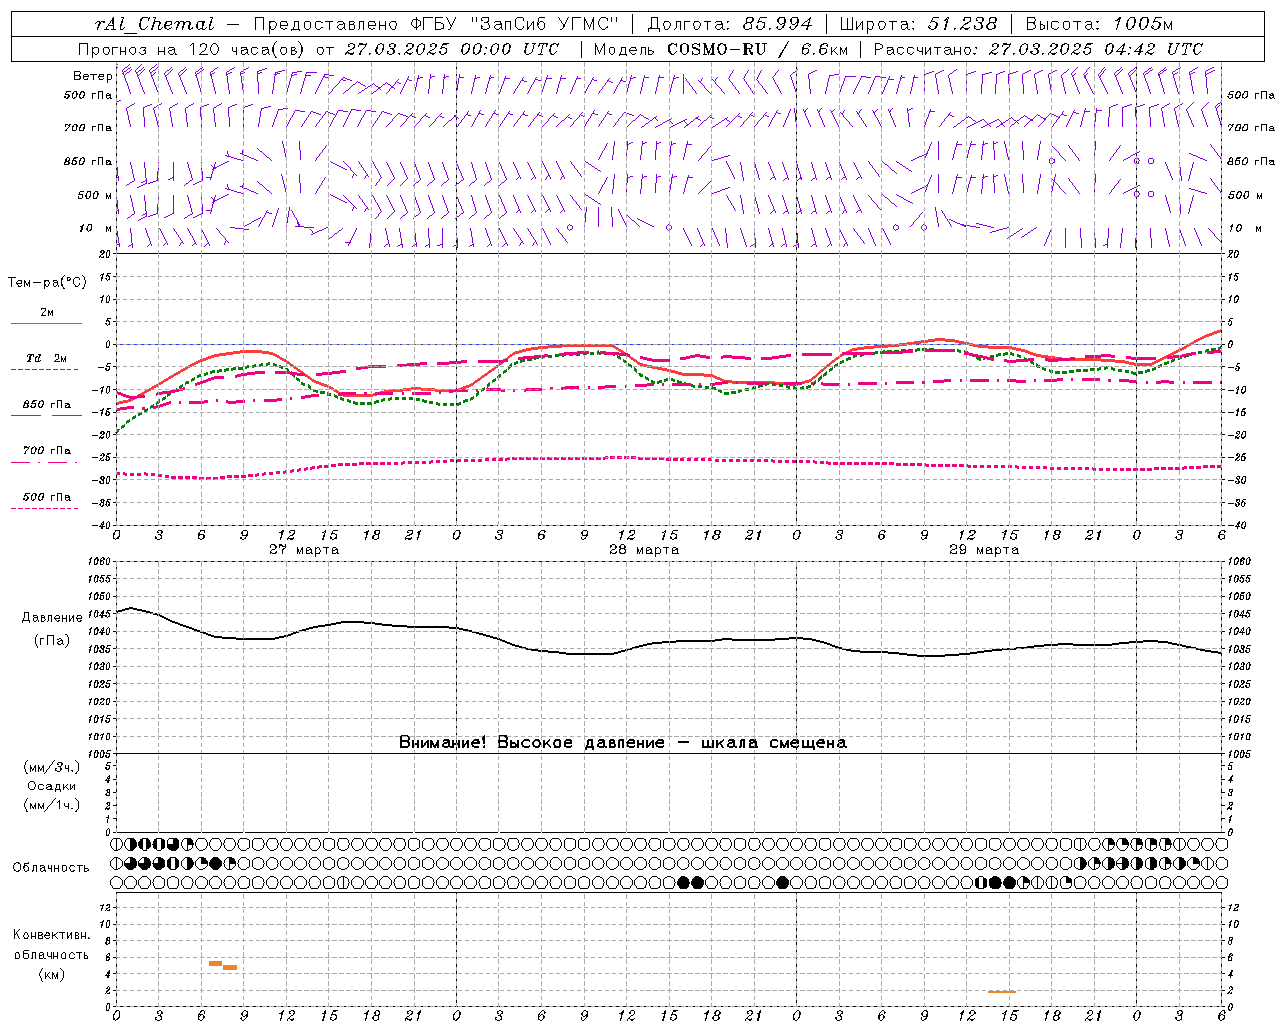Click the orange convective cloud bar on 29 марта
This screenshot has height=1024, width=1280.
(1001, 992)
